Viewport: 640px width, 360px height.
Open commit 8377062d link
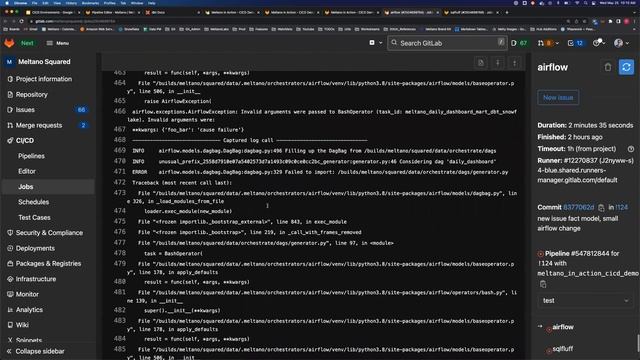point(578,207)
